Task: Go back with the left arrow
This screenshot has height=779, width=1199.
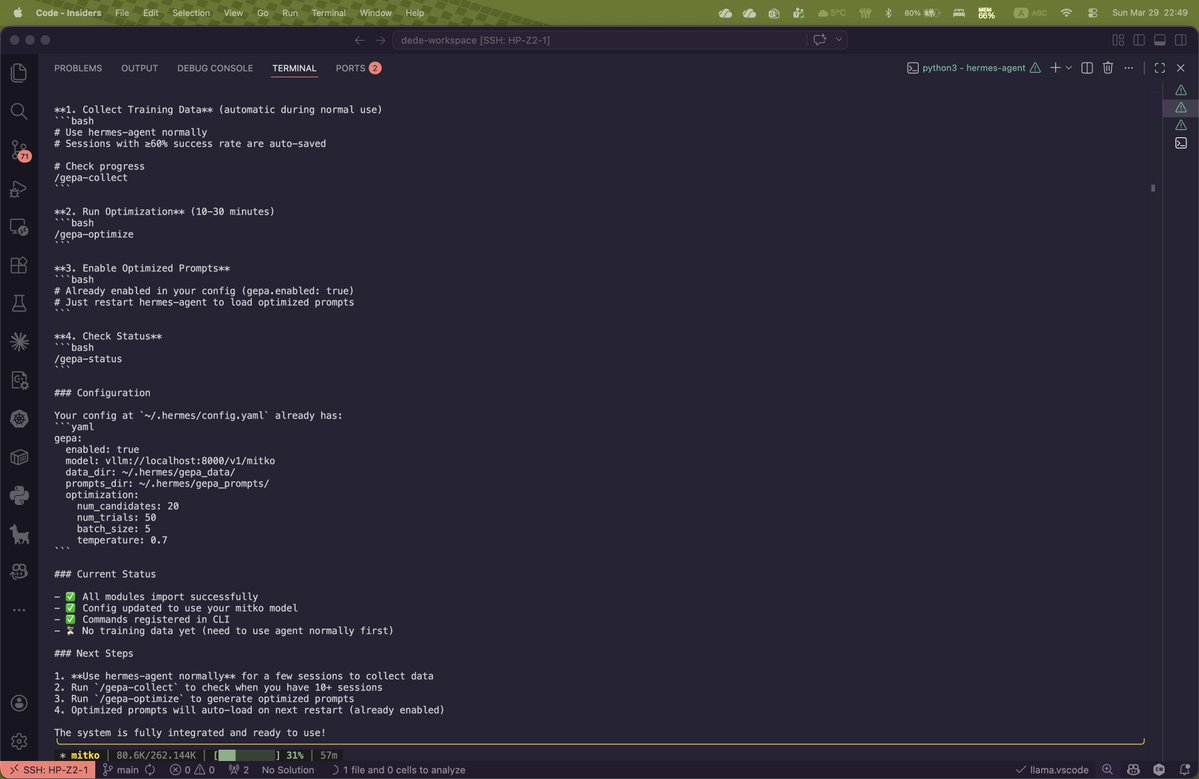Action: coord(359,40)
